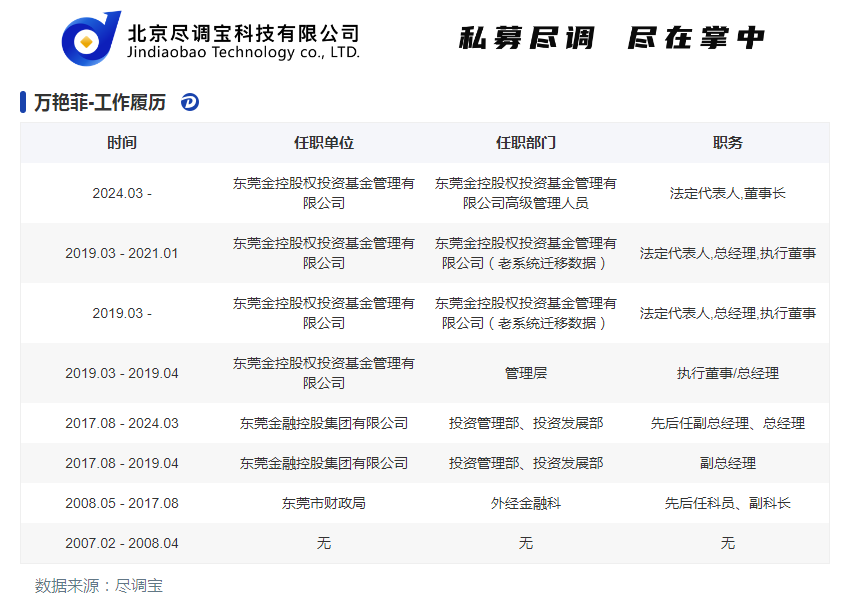
Task: Click the Jindiaobao company logo icon
Action: click(x=91, y=38)
